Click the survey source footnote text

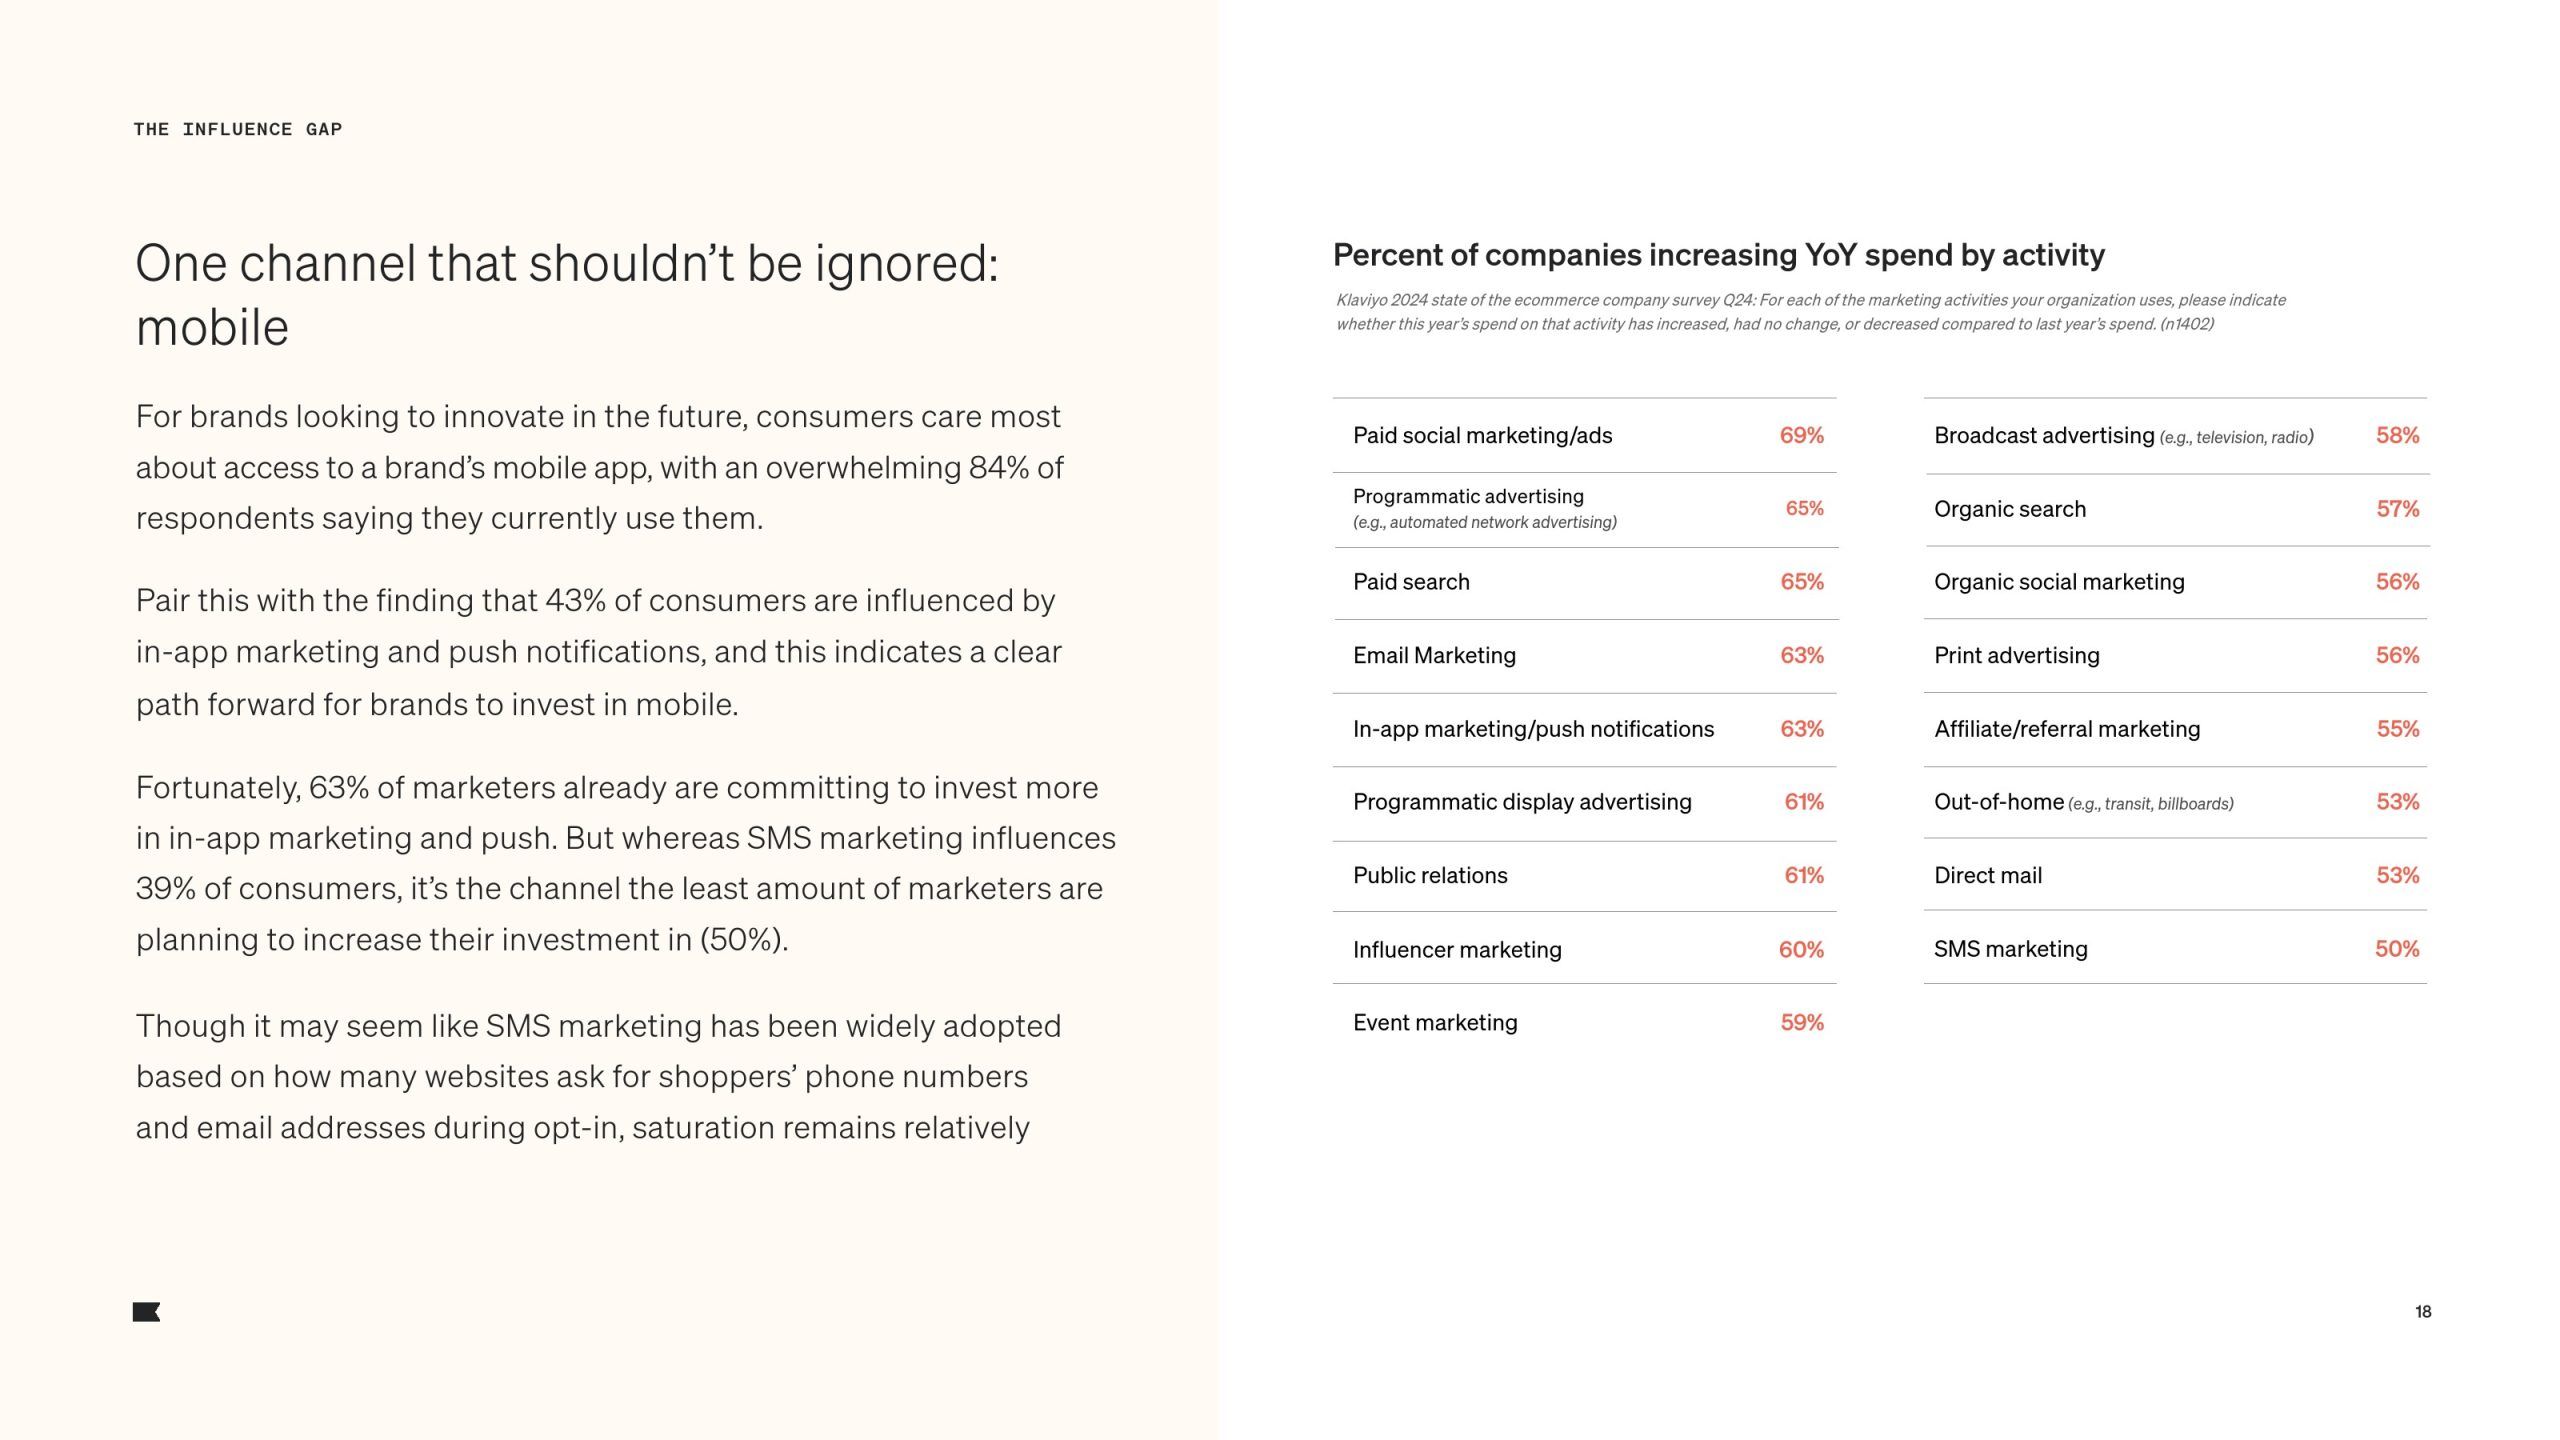point(1811,312)
